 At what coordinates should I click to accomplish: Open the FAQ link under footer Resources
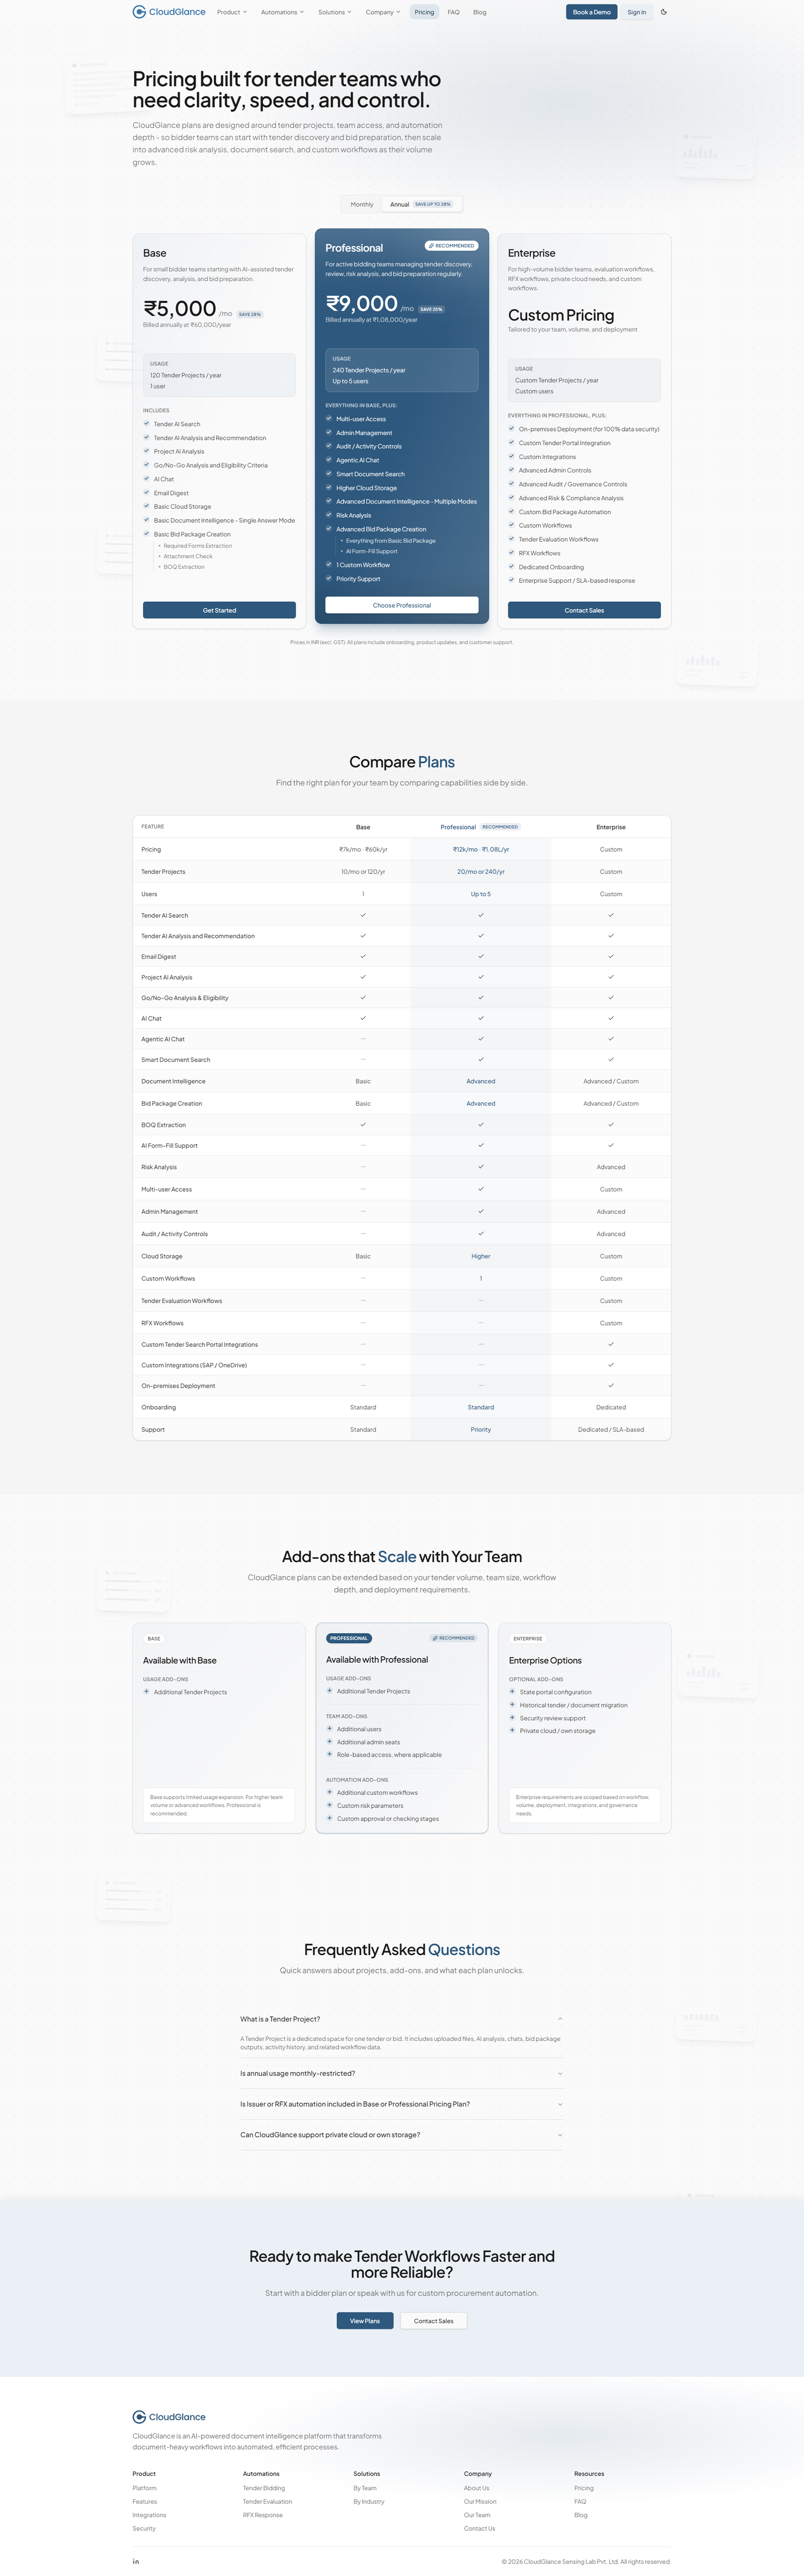click(x=580, y=2501)
